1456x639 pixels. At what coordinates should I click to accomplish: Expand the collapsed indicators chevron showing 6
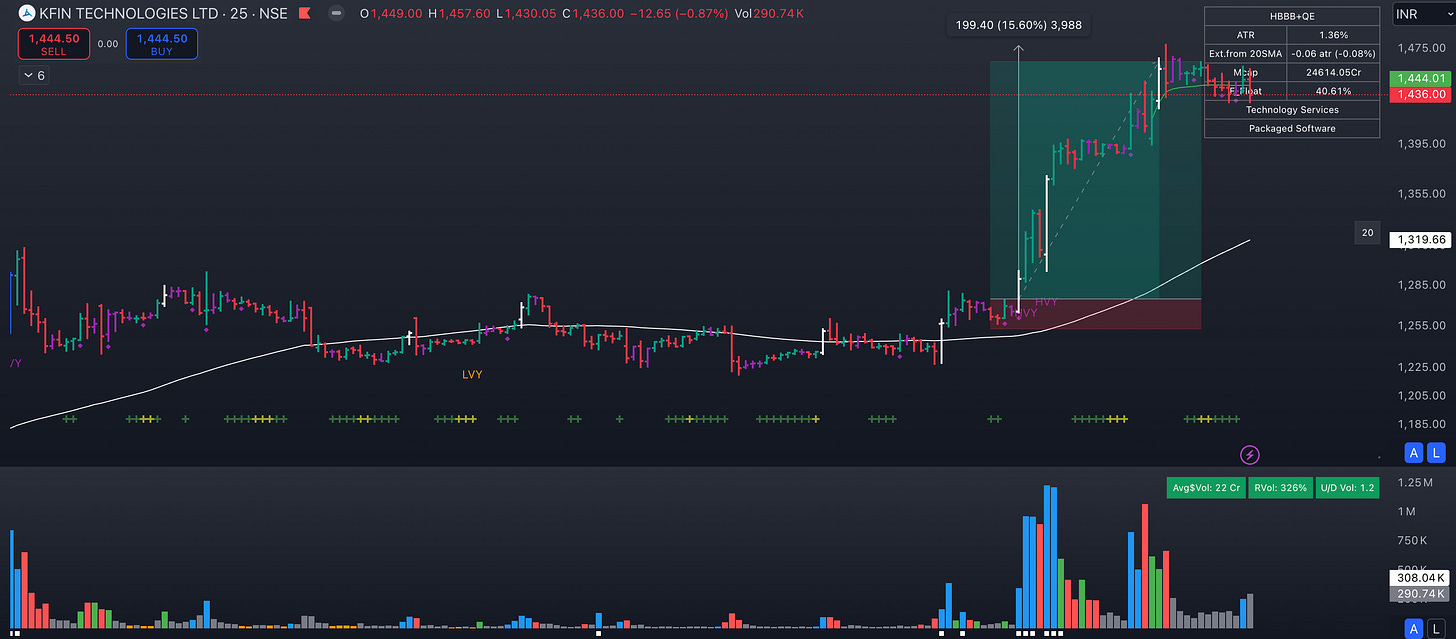(33, 75)
